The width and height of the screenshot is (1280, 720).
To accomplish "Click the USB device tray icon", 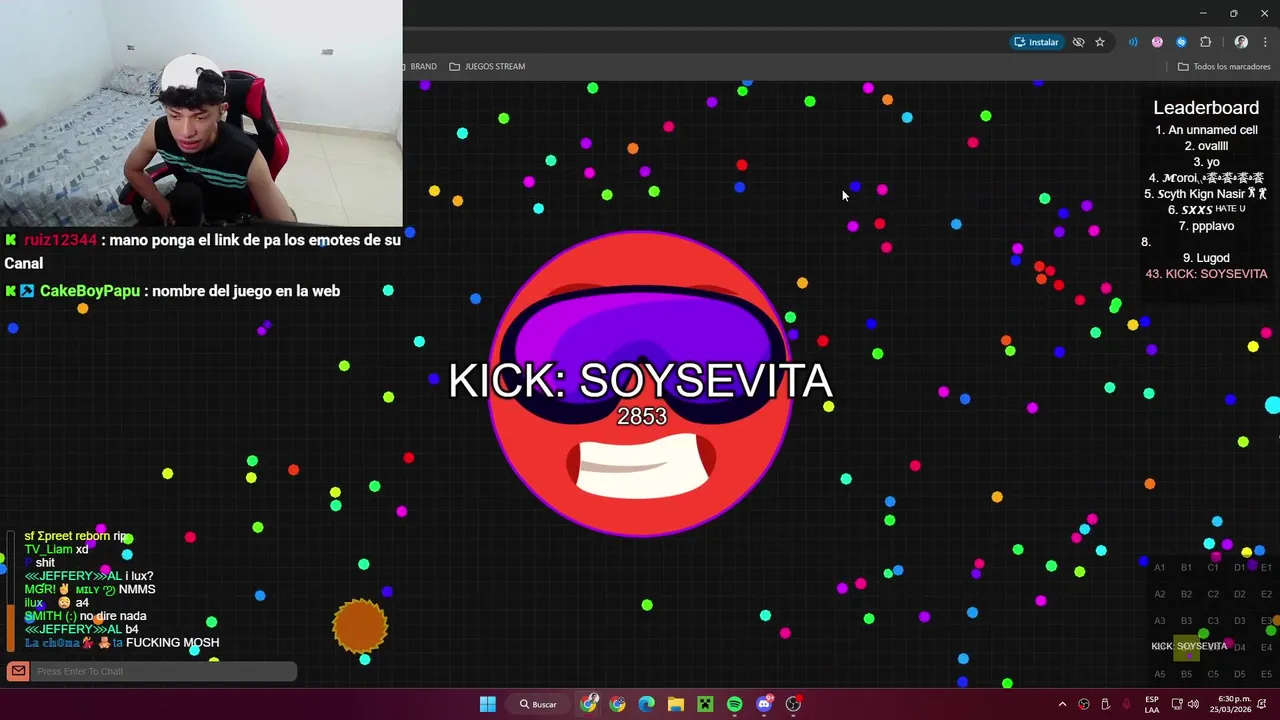I will click(1105, 704).
